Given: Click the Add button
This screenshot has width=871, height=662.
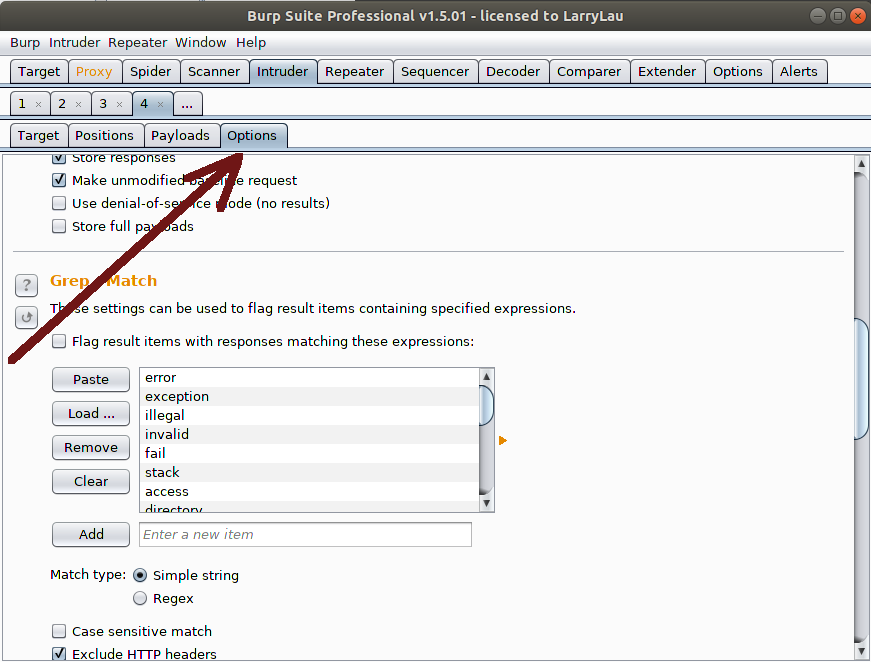Looking at the screenshot, I should point(91,534).
